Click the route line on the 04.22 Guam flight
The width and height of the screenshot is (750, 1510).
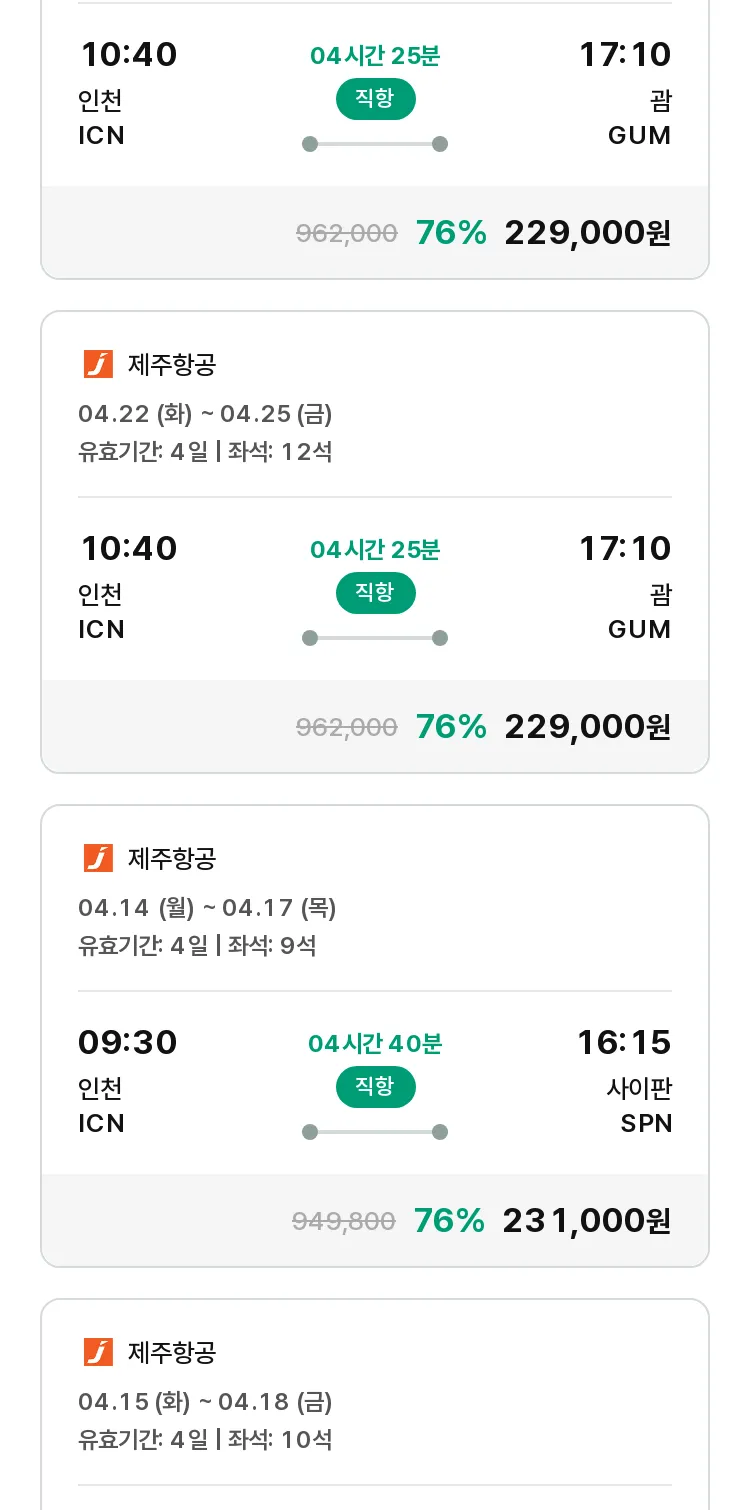(x=375, y=638)
